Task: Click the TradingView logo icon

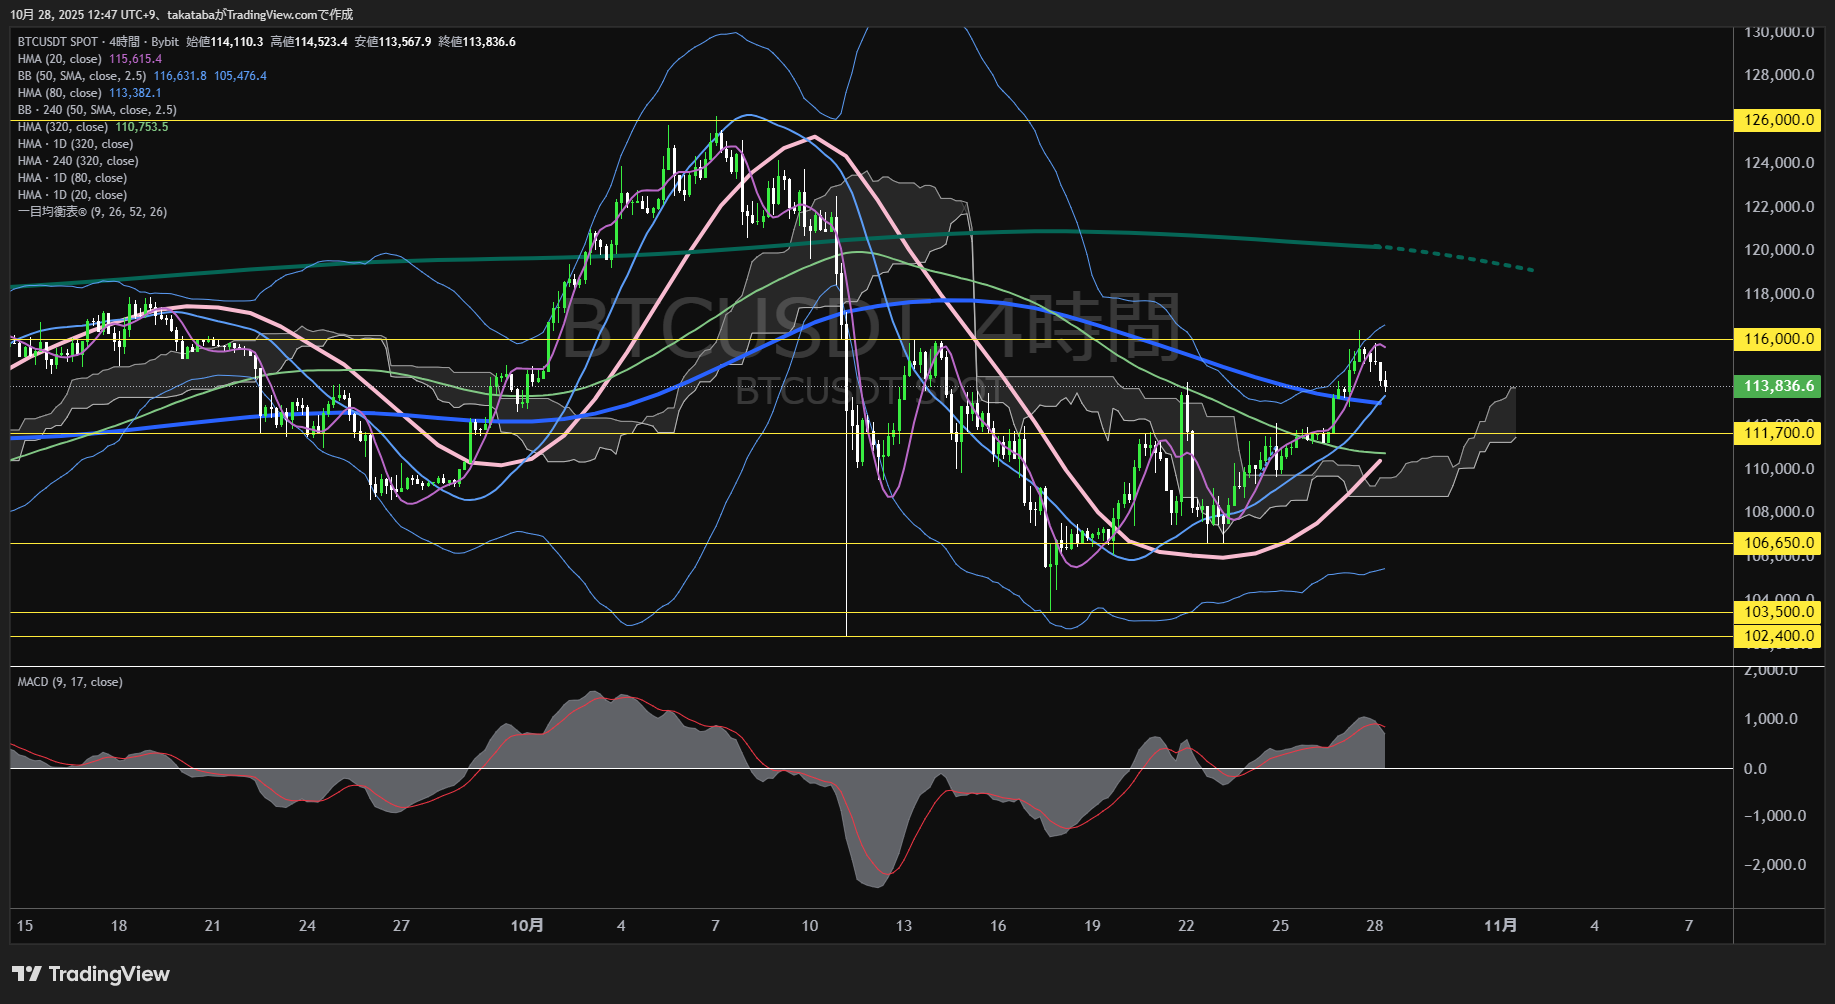Action: pyautogui.click(x=27, y=974)
